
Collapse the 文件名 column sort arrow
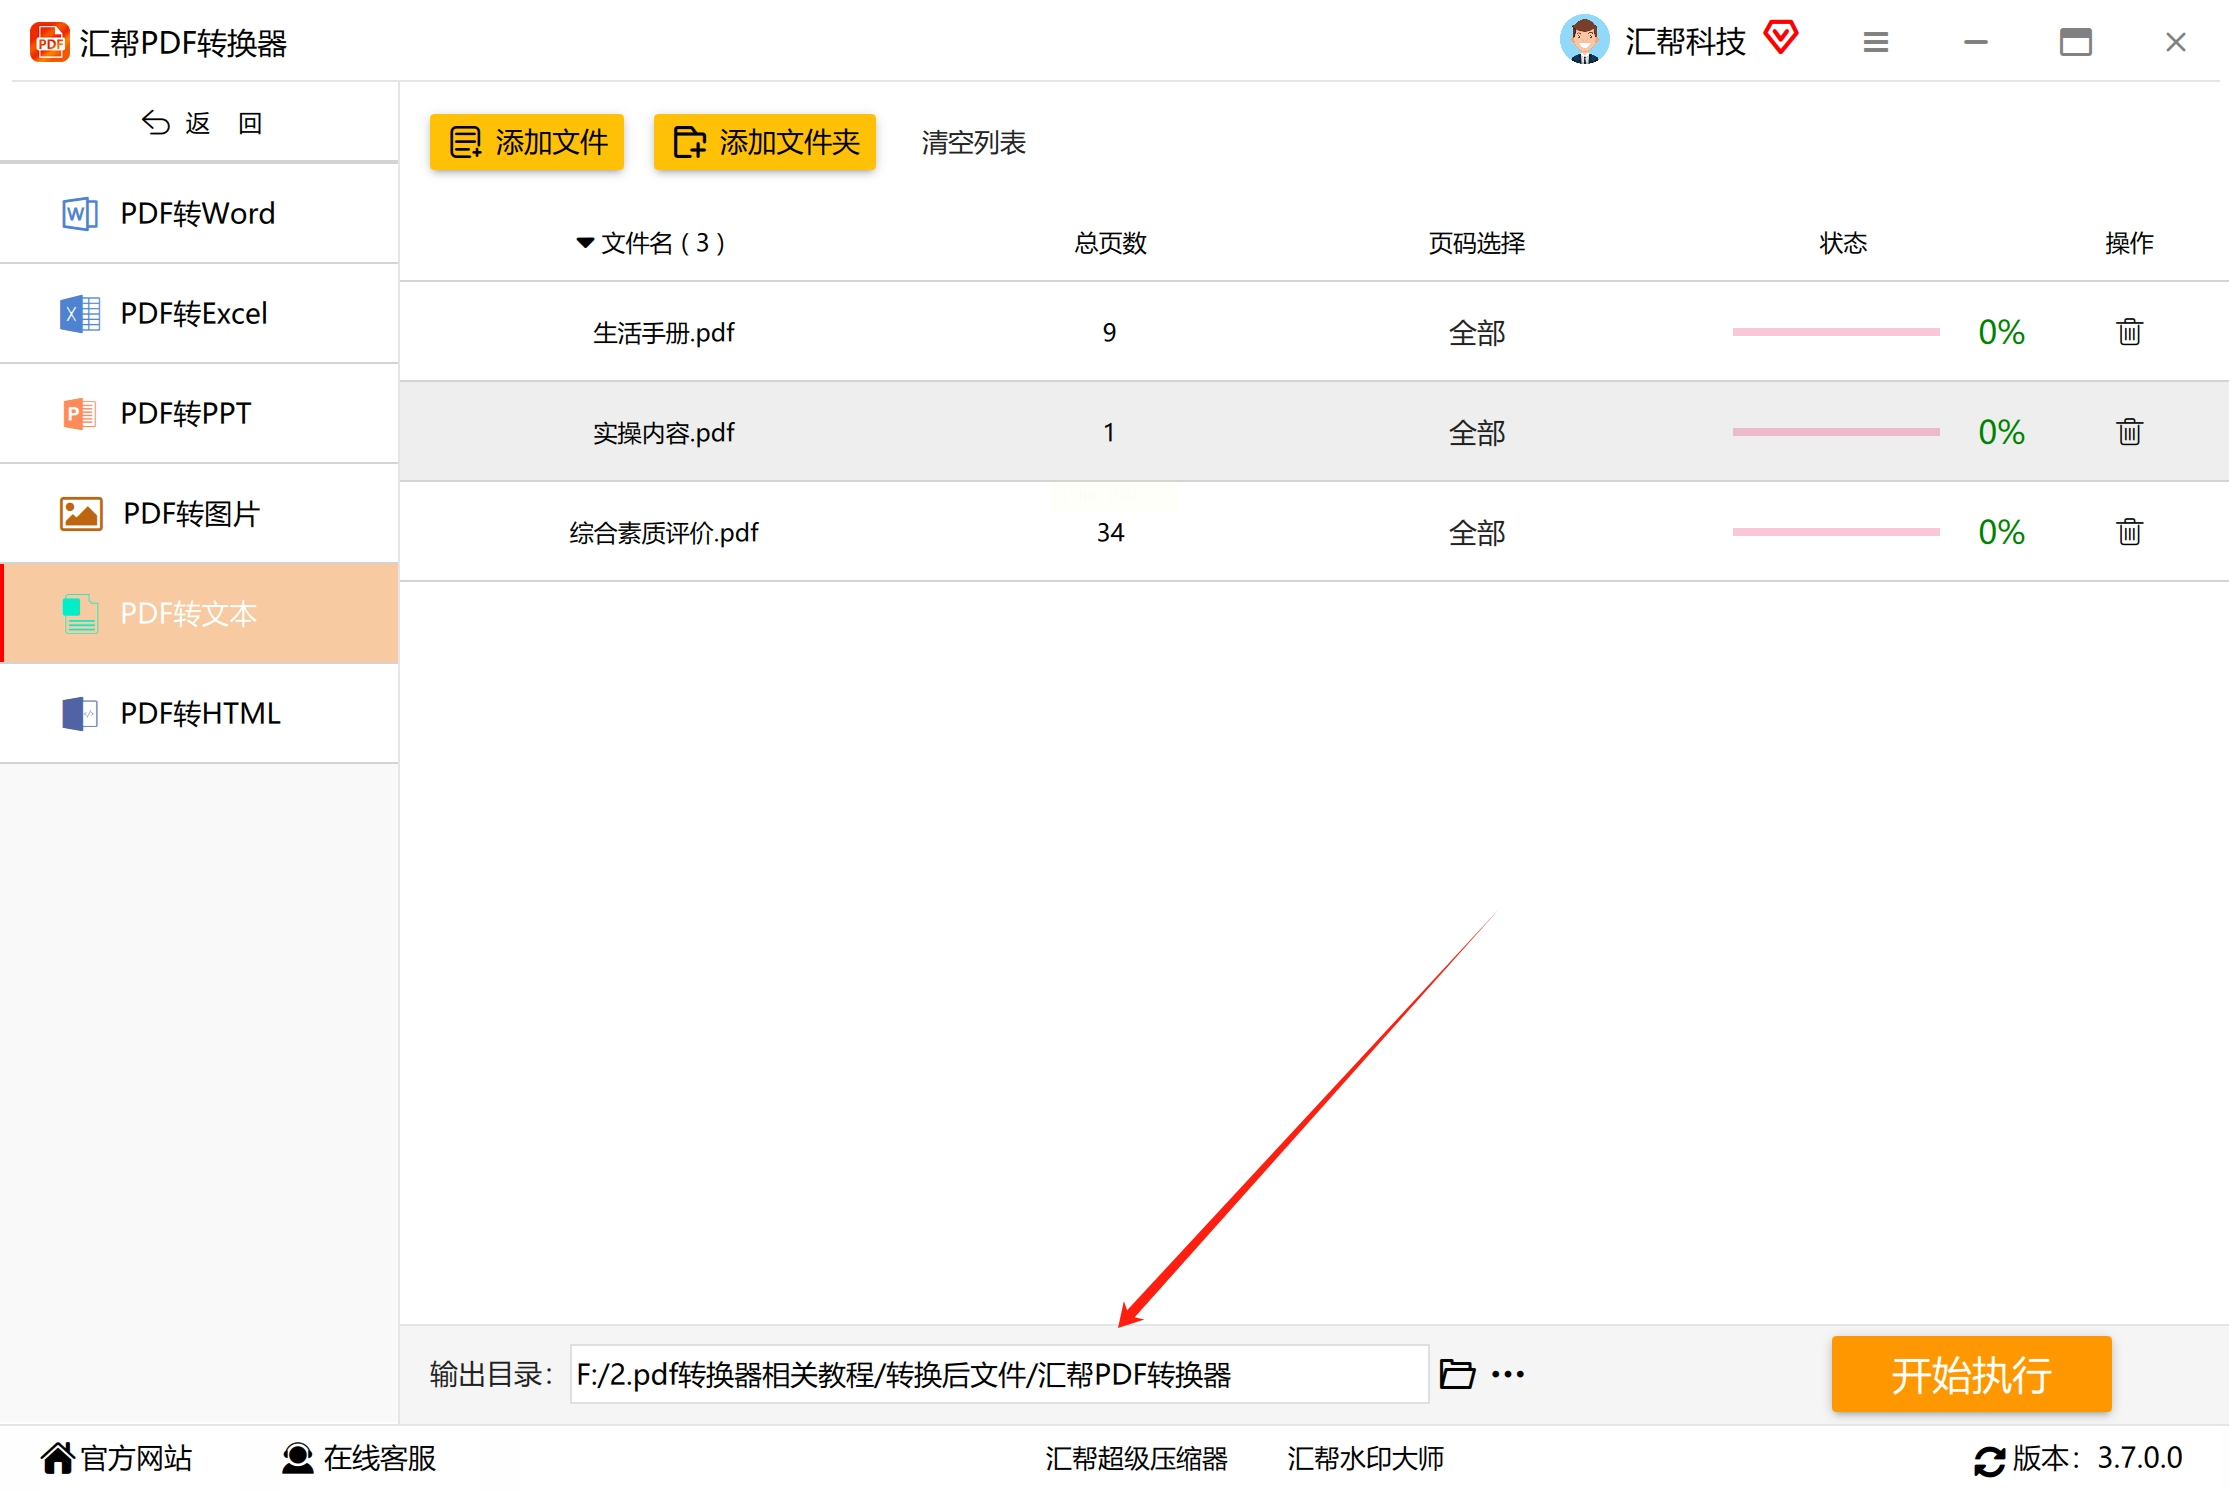pyautogui.click(x=585, y=243)
